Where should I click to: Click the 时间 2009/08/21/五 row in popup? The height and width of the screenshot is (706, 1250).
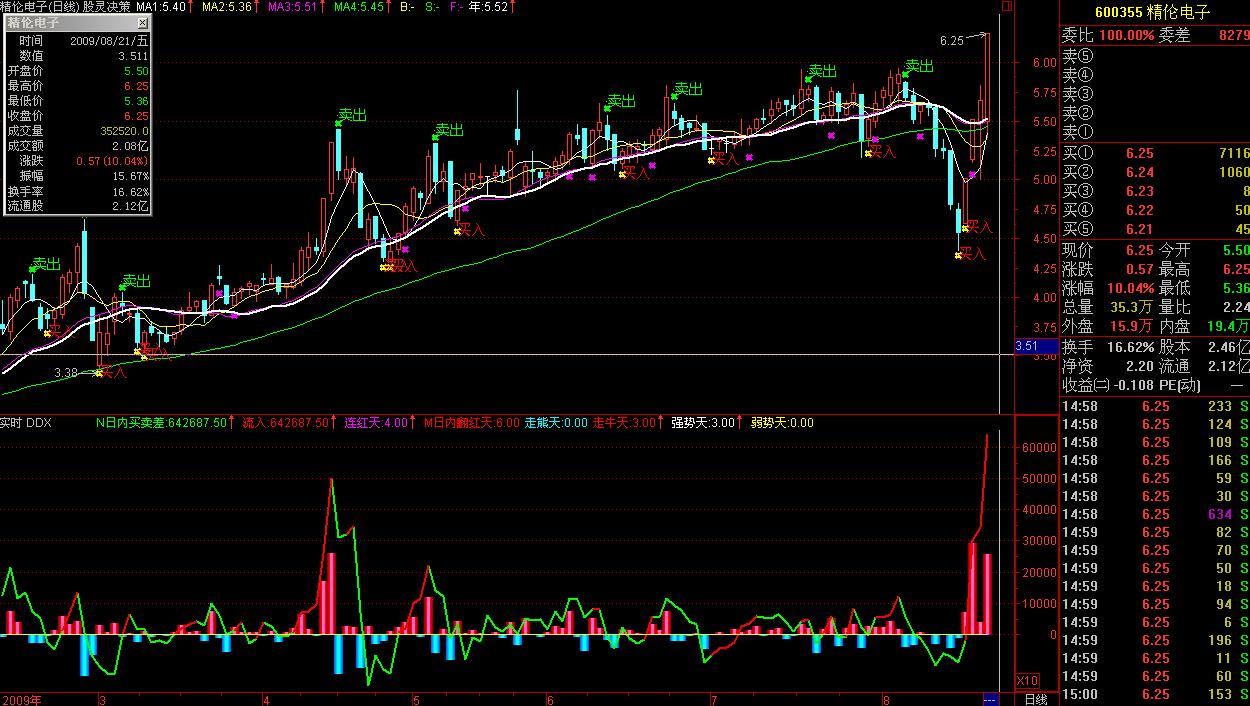point(78,41)
